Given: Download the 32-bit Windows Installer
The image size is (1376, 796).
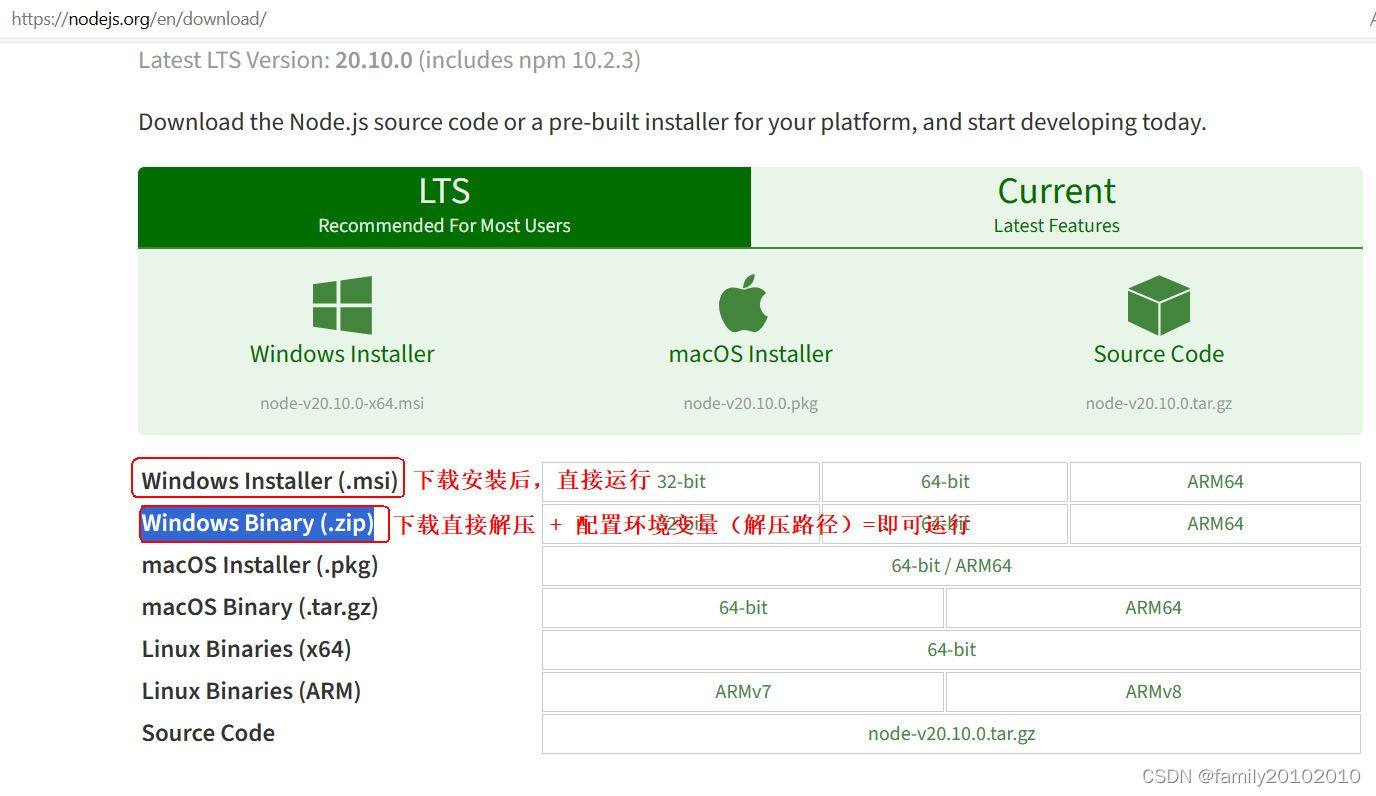Looking at the screenshot, I should [x=681, y=481].
